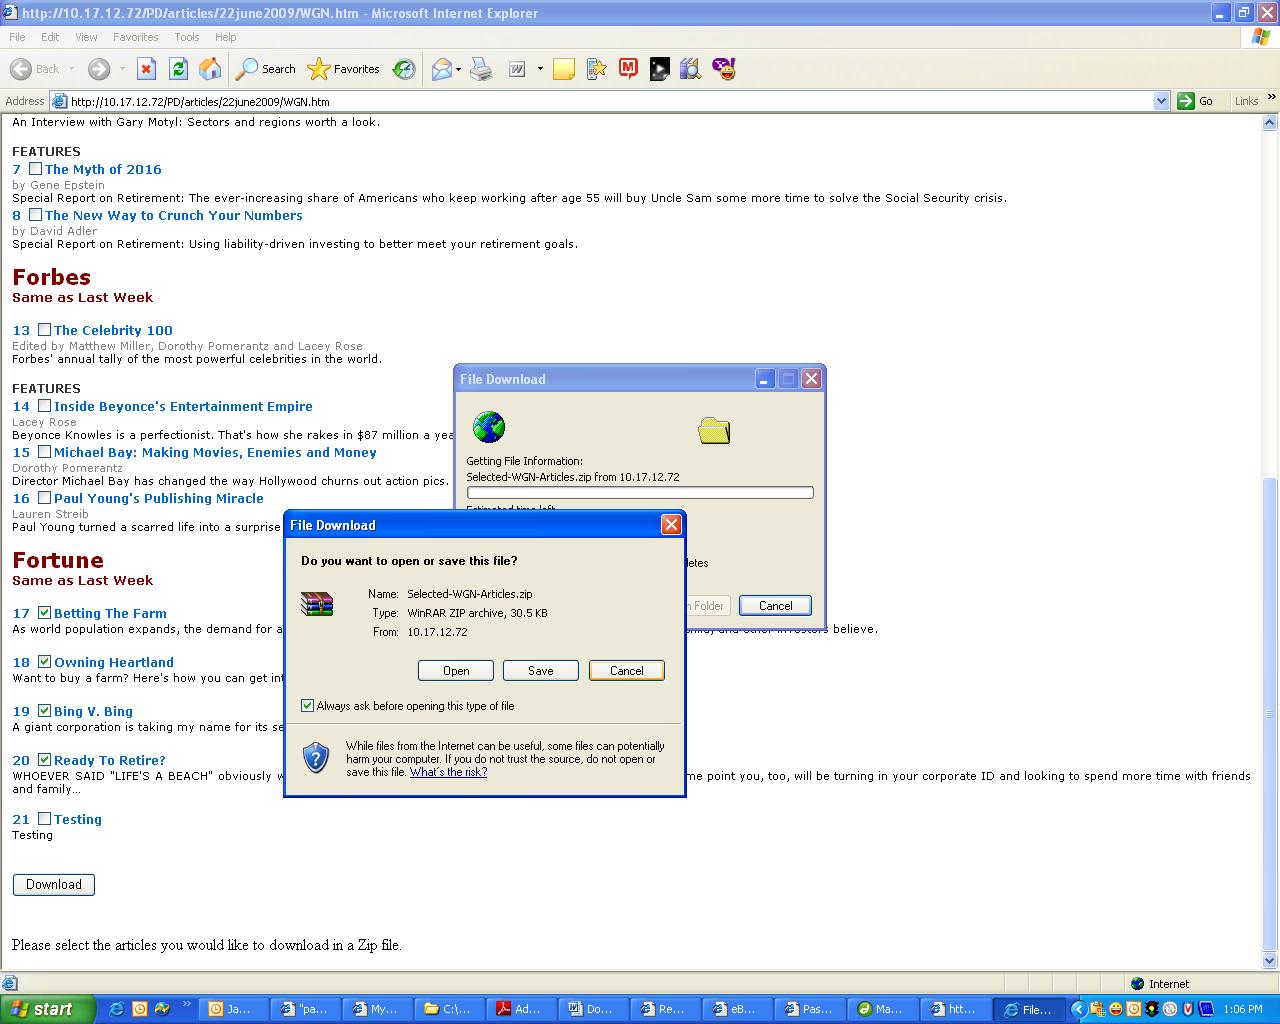The width and height of the screenshot is (1280, 1024).
Task: Click the Yahoo Messenger toolbar icon
Action: click(724, 69)
